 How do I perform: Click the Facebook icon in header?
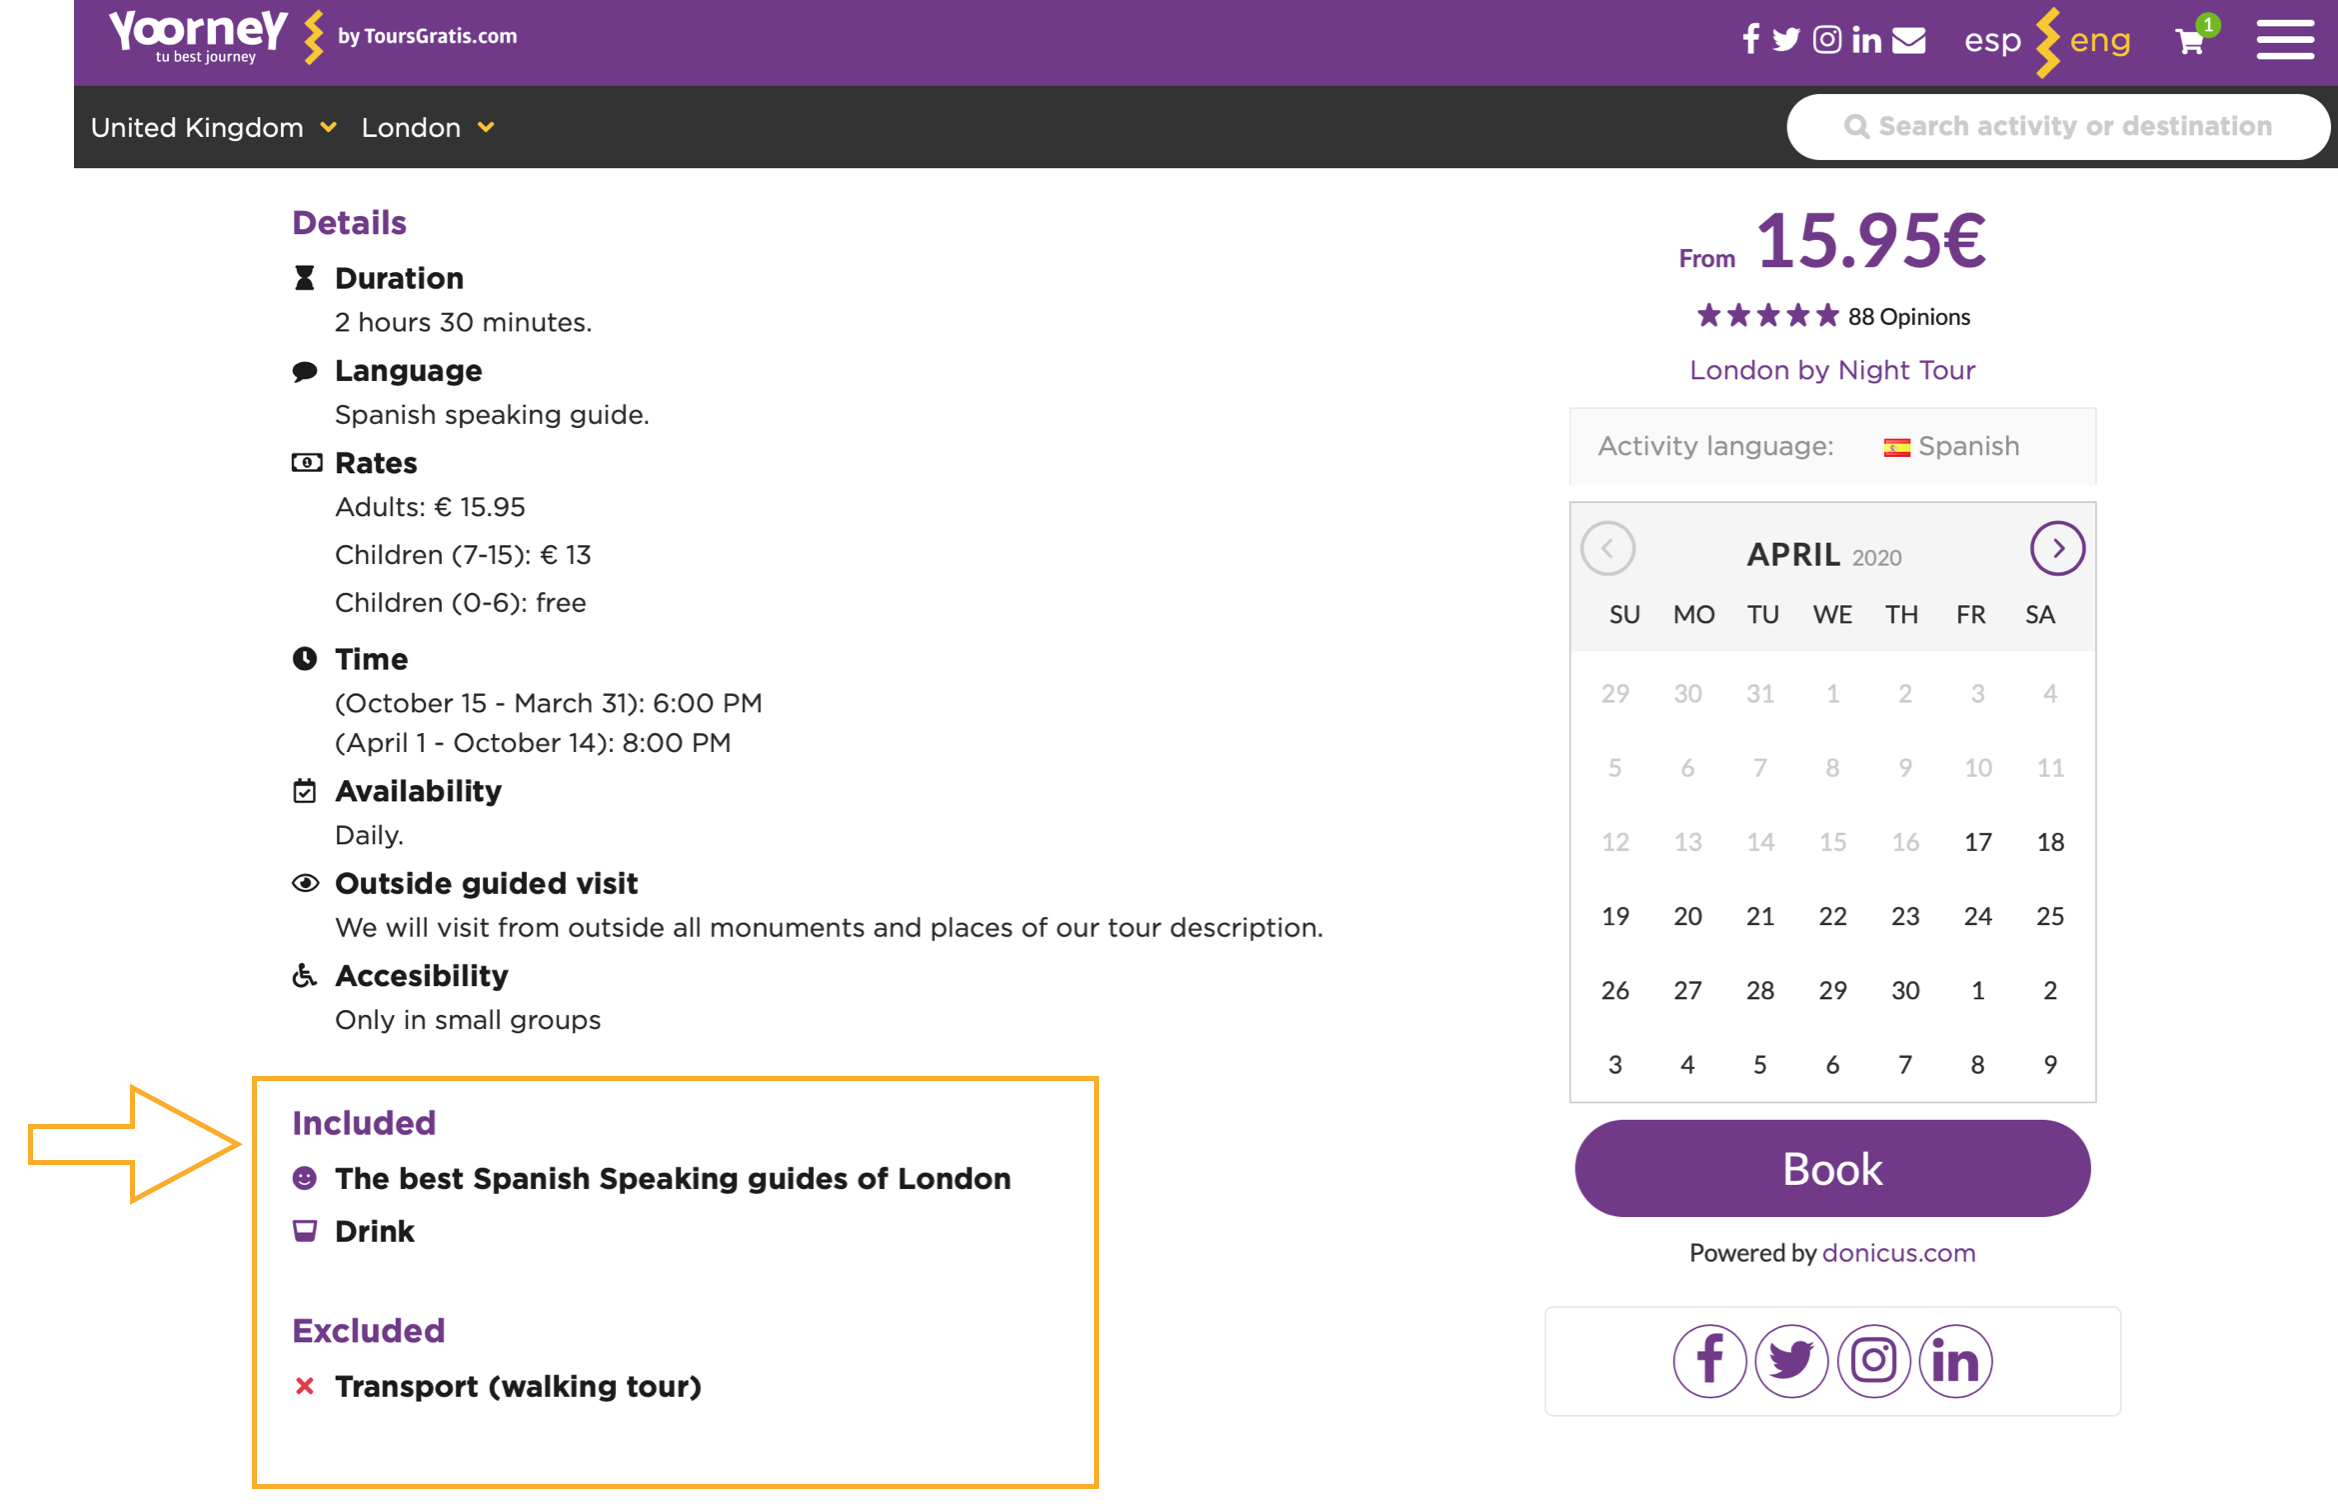(1750, 40)
